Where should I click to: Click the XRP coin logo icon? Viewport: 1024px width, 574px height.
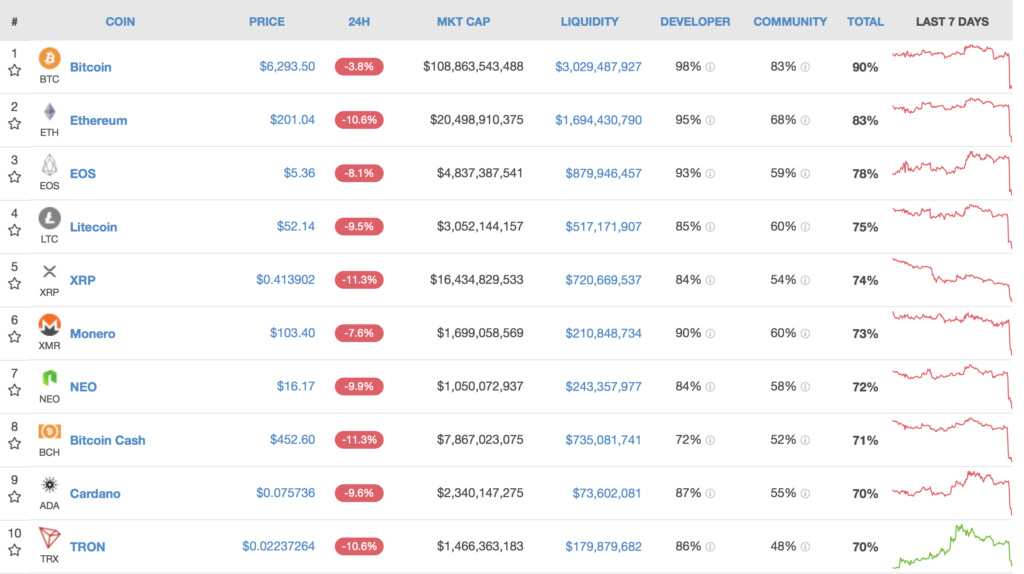coord(50,271)
